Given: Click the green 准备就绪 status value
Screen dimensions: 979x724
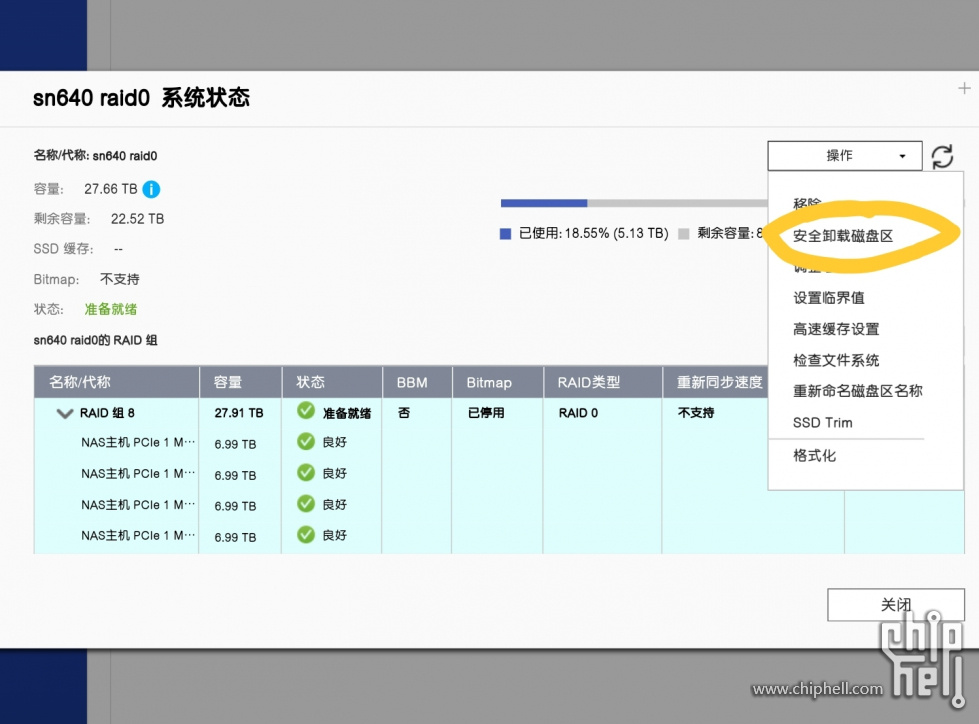Looking at the screenshot, I should 111,309.
